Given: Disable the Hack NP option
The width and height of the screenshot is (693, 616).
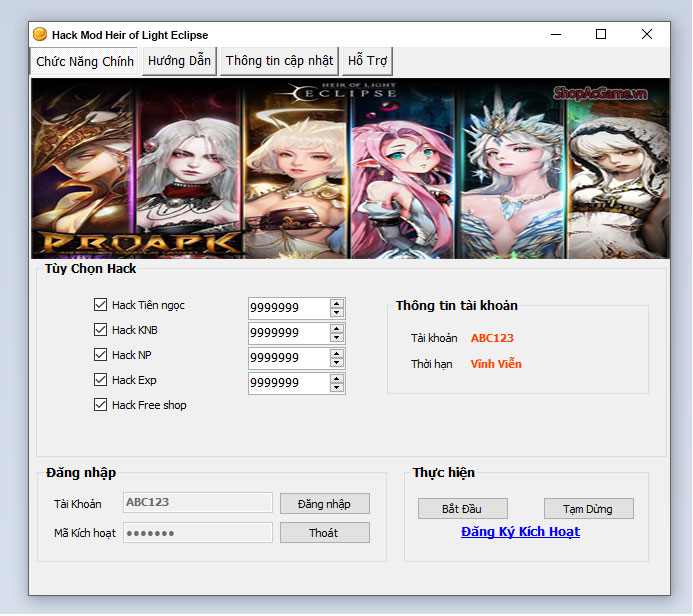Looking at the screenshot, I should (100, 354).
